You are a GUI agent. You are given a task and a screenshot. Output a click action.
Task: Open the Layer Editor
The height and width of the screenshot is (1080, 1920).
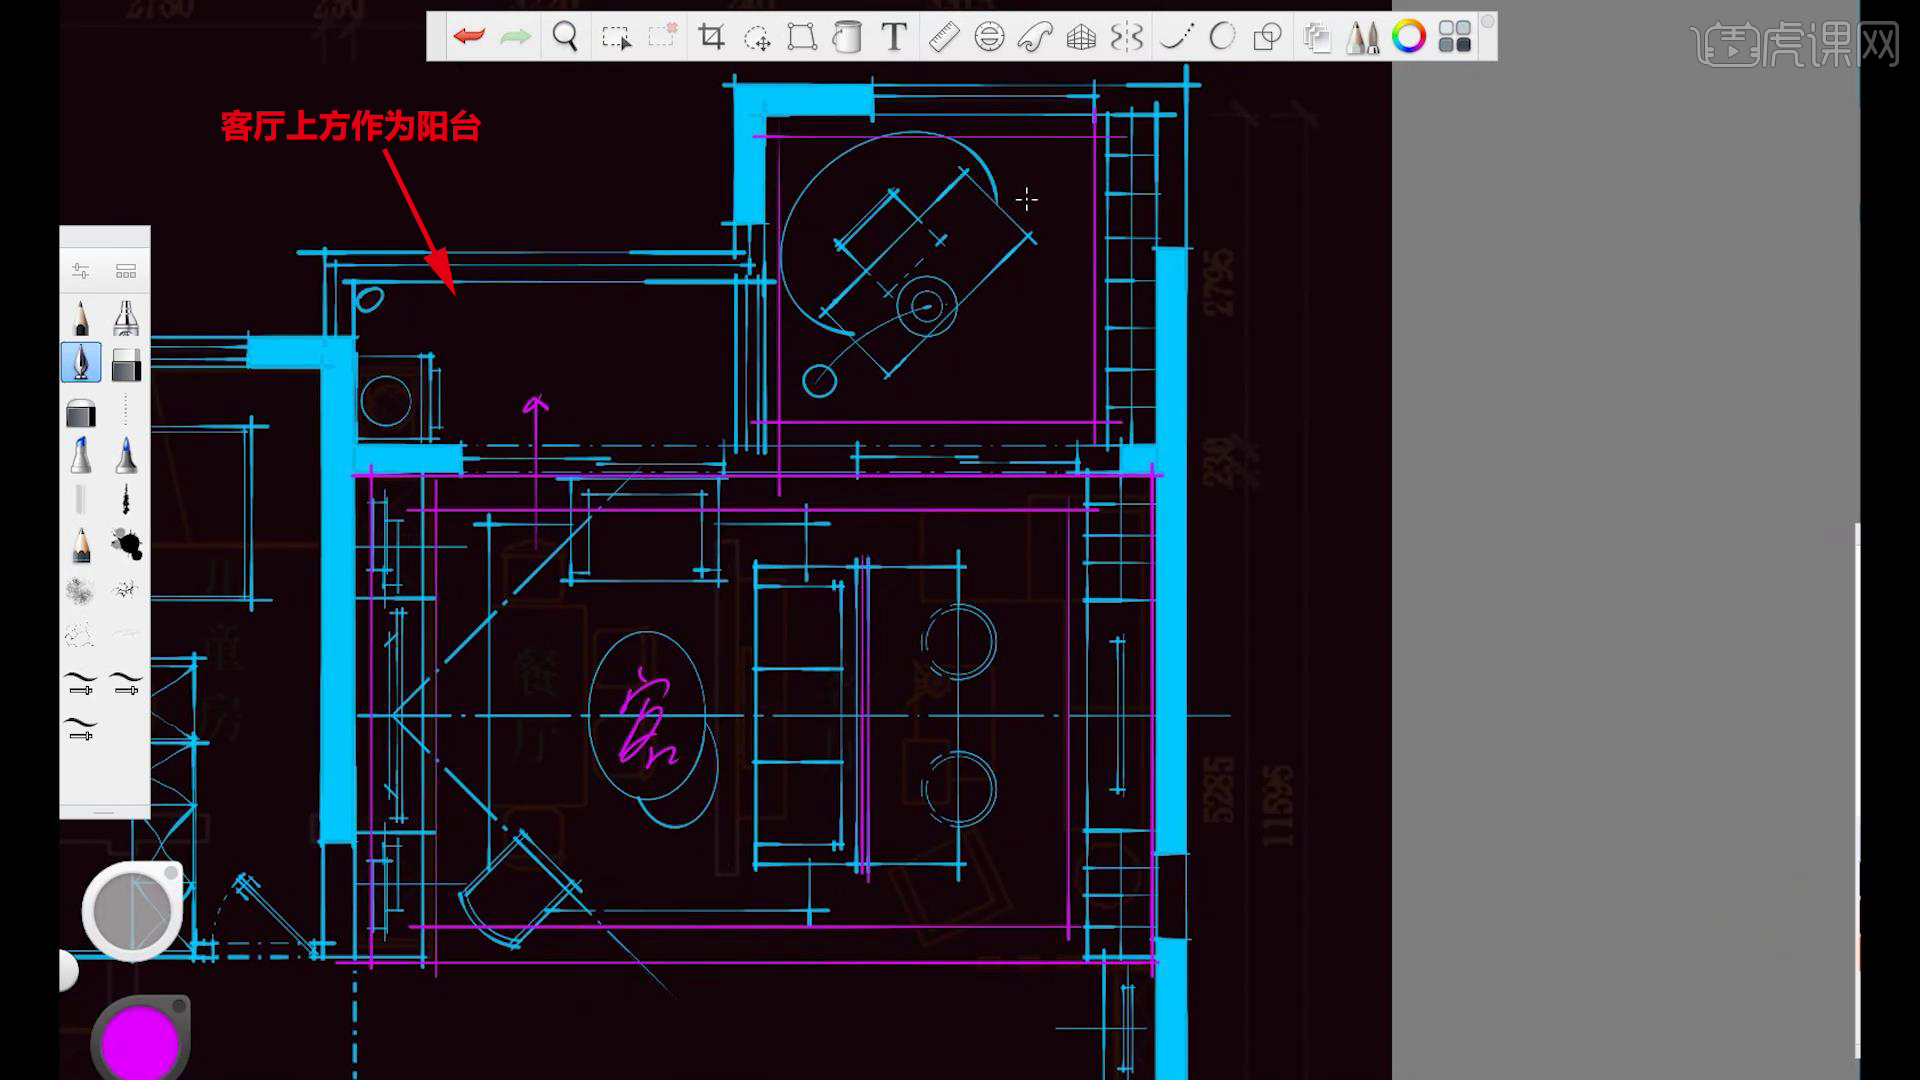pos(1317,38)
